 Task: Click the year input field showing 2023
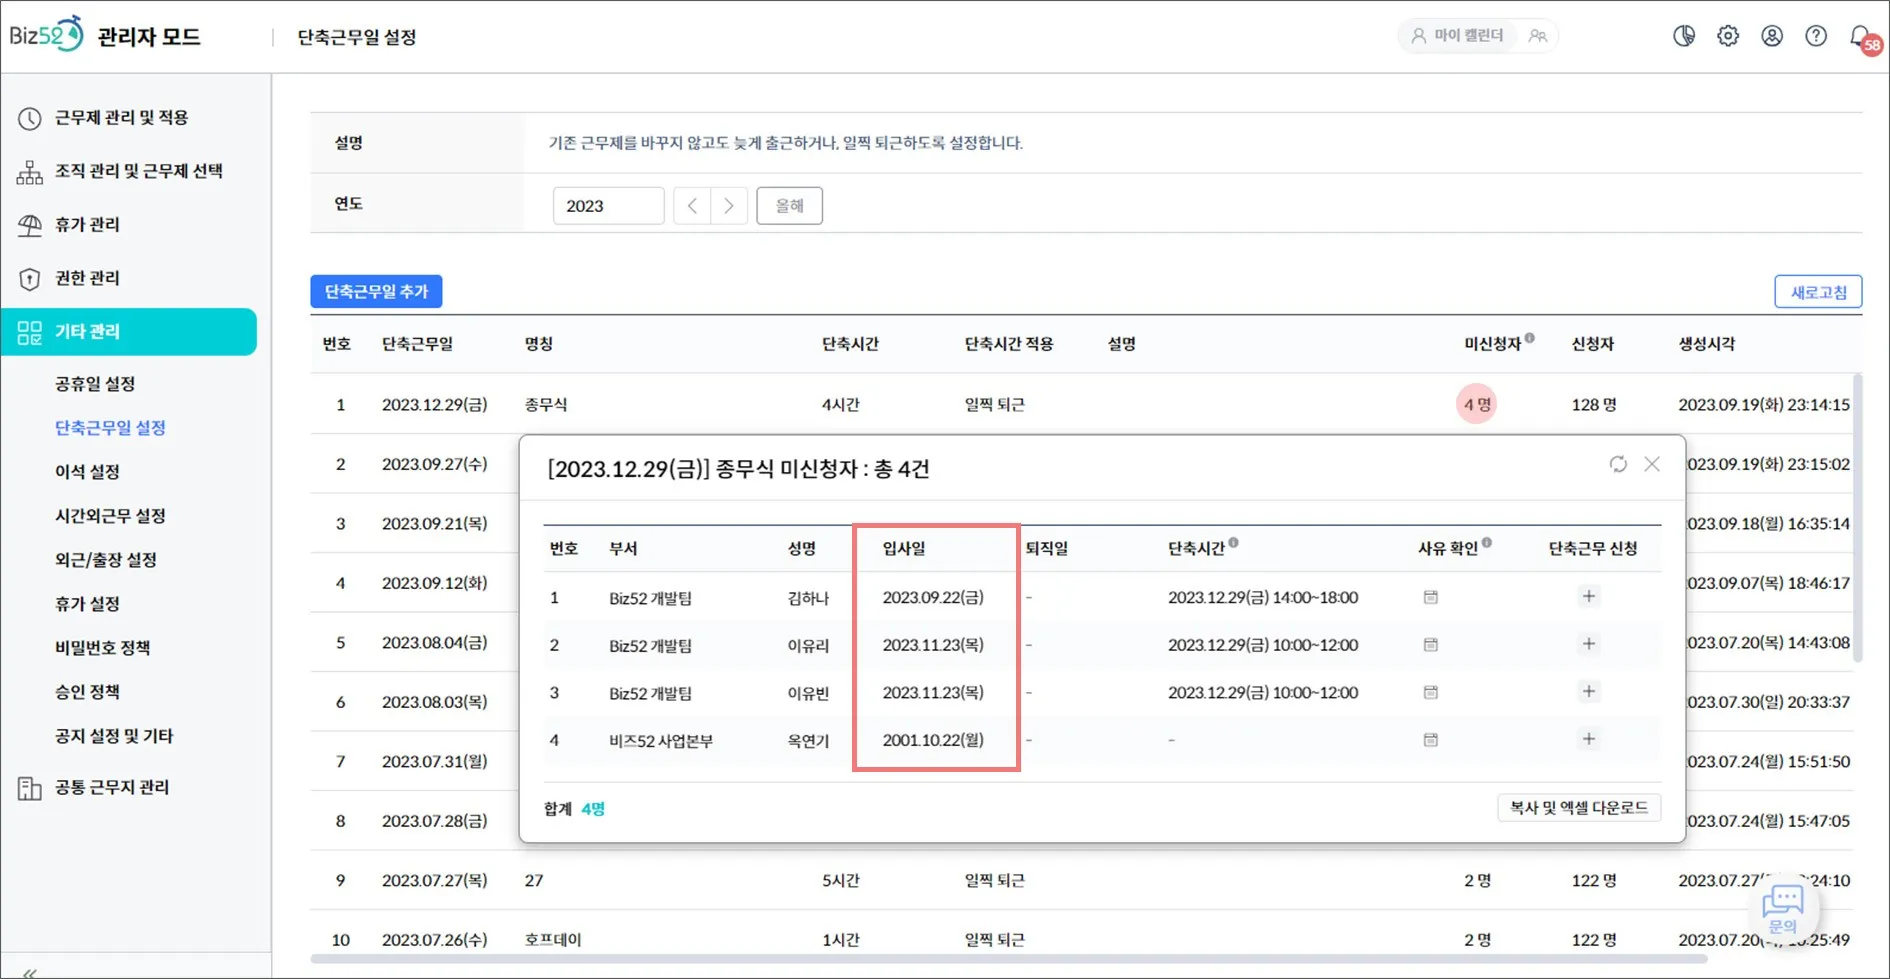608,206
